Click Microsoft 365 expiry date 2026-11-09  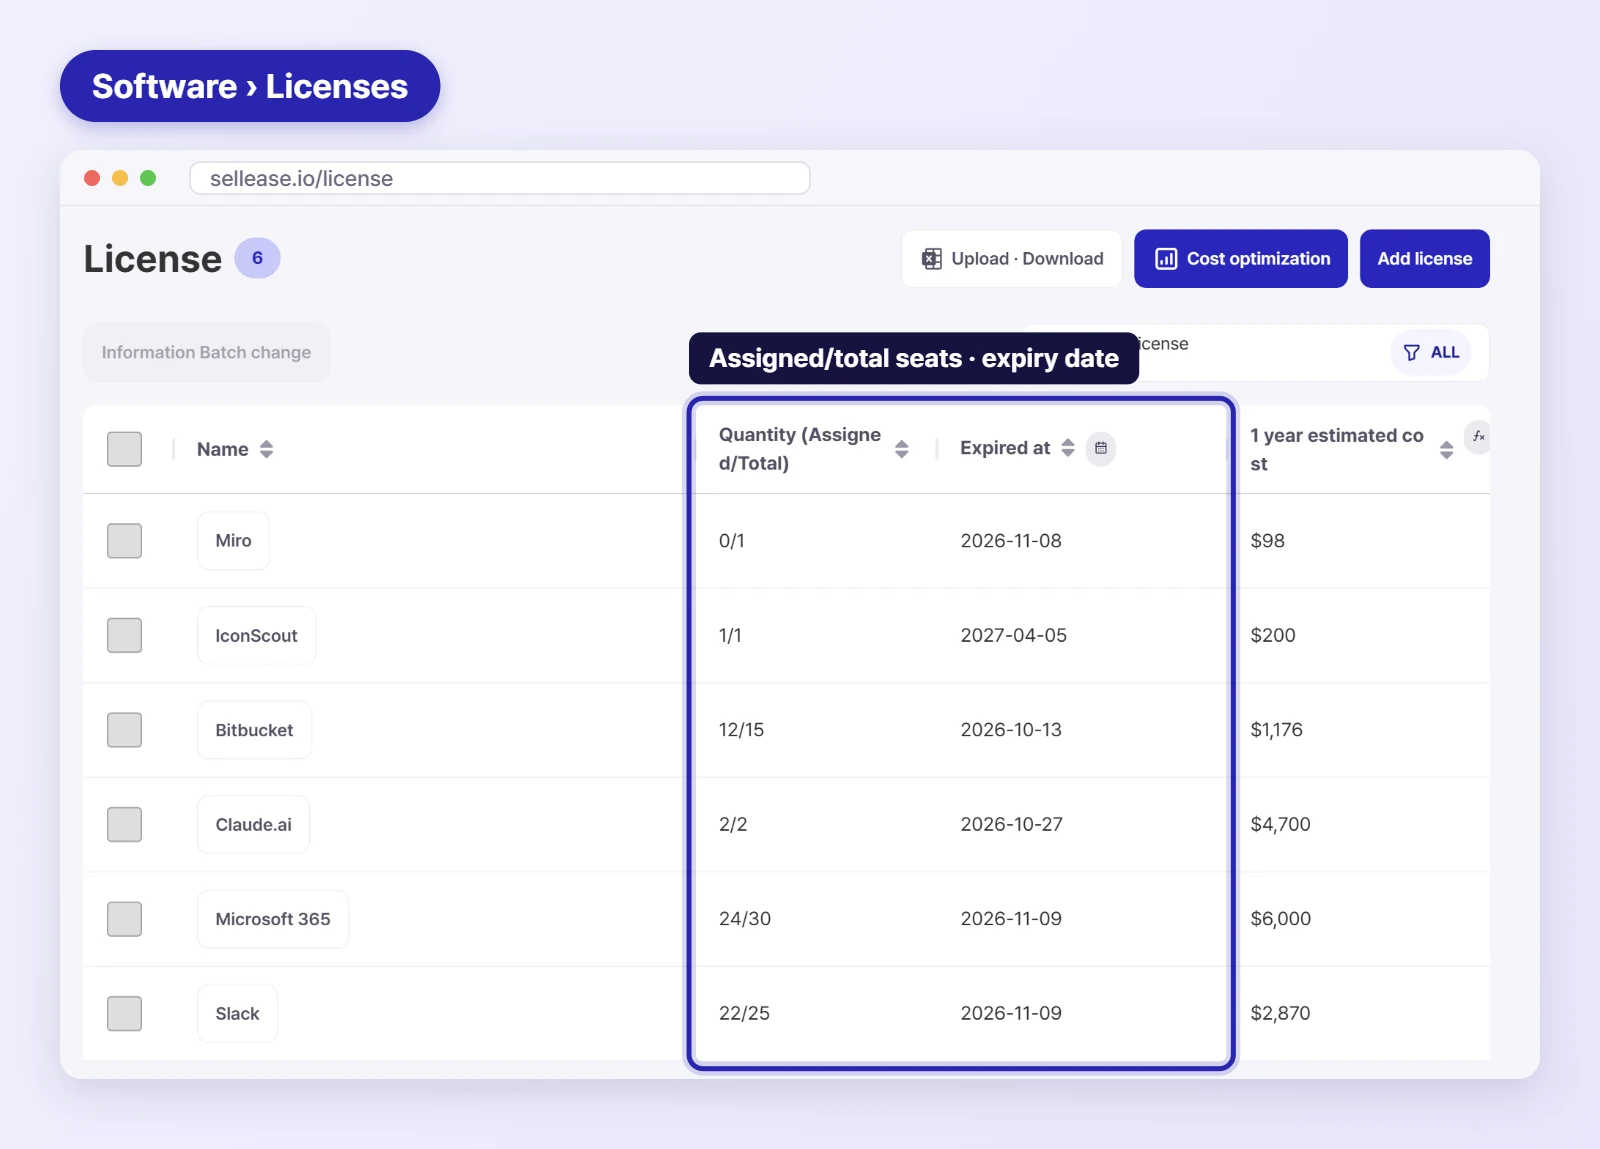1011,919
